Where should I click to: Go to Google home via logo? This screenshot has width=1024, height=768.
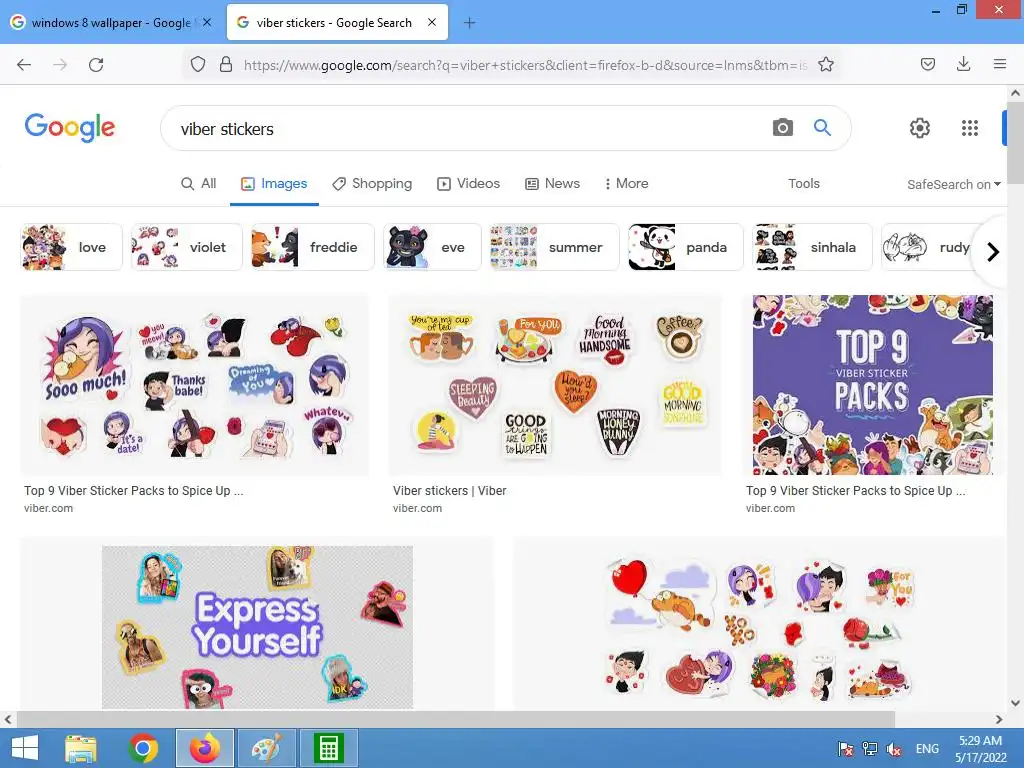(70, 127)
